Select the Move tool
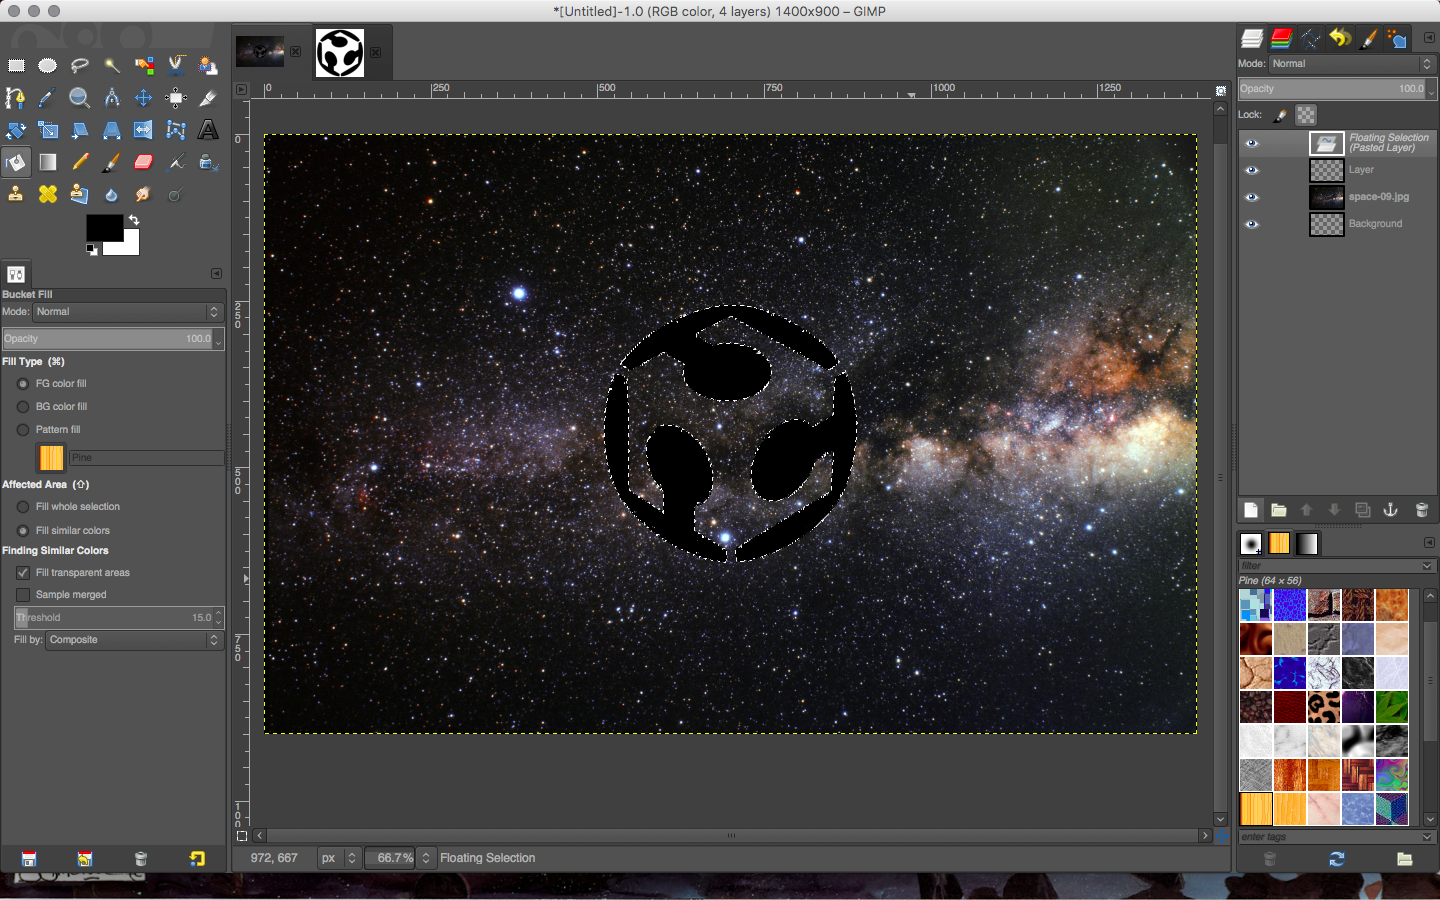The image size is (1440, 900). [144, 98]
